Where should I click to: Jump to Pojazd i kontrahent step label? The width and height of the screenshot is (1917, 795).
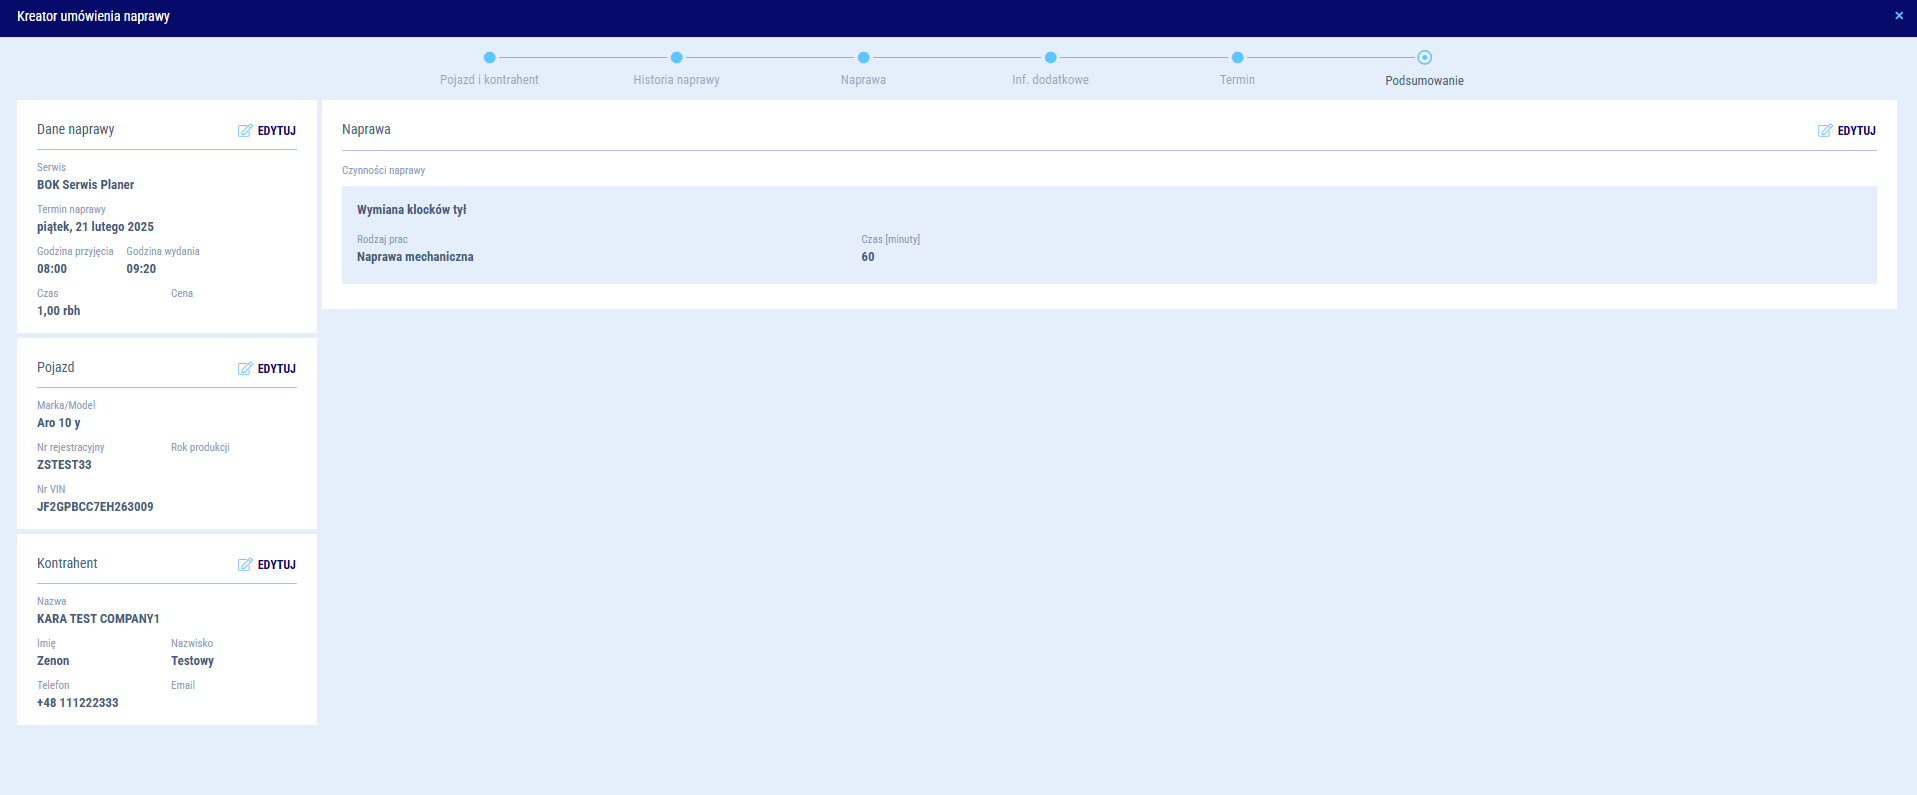point(489,80)
